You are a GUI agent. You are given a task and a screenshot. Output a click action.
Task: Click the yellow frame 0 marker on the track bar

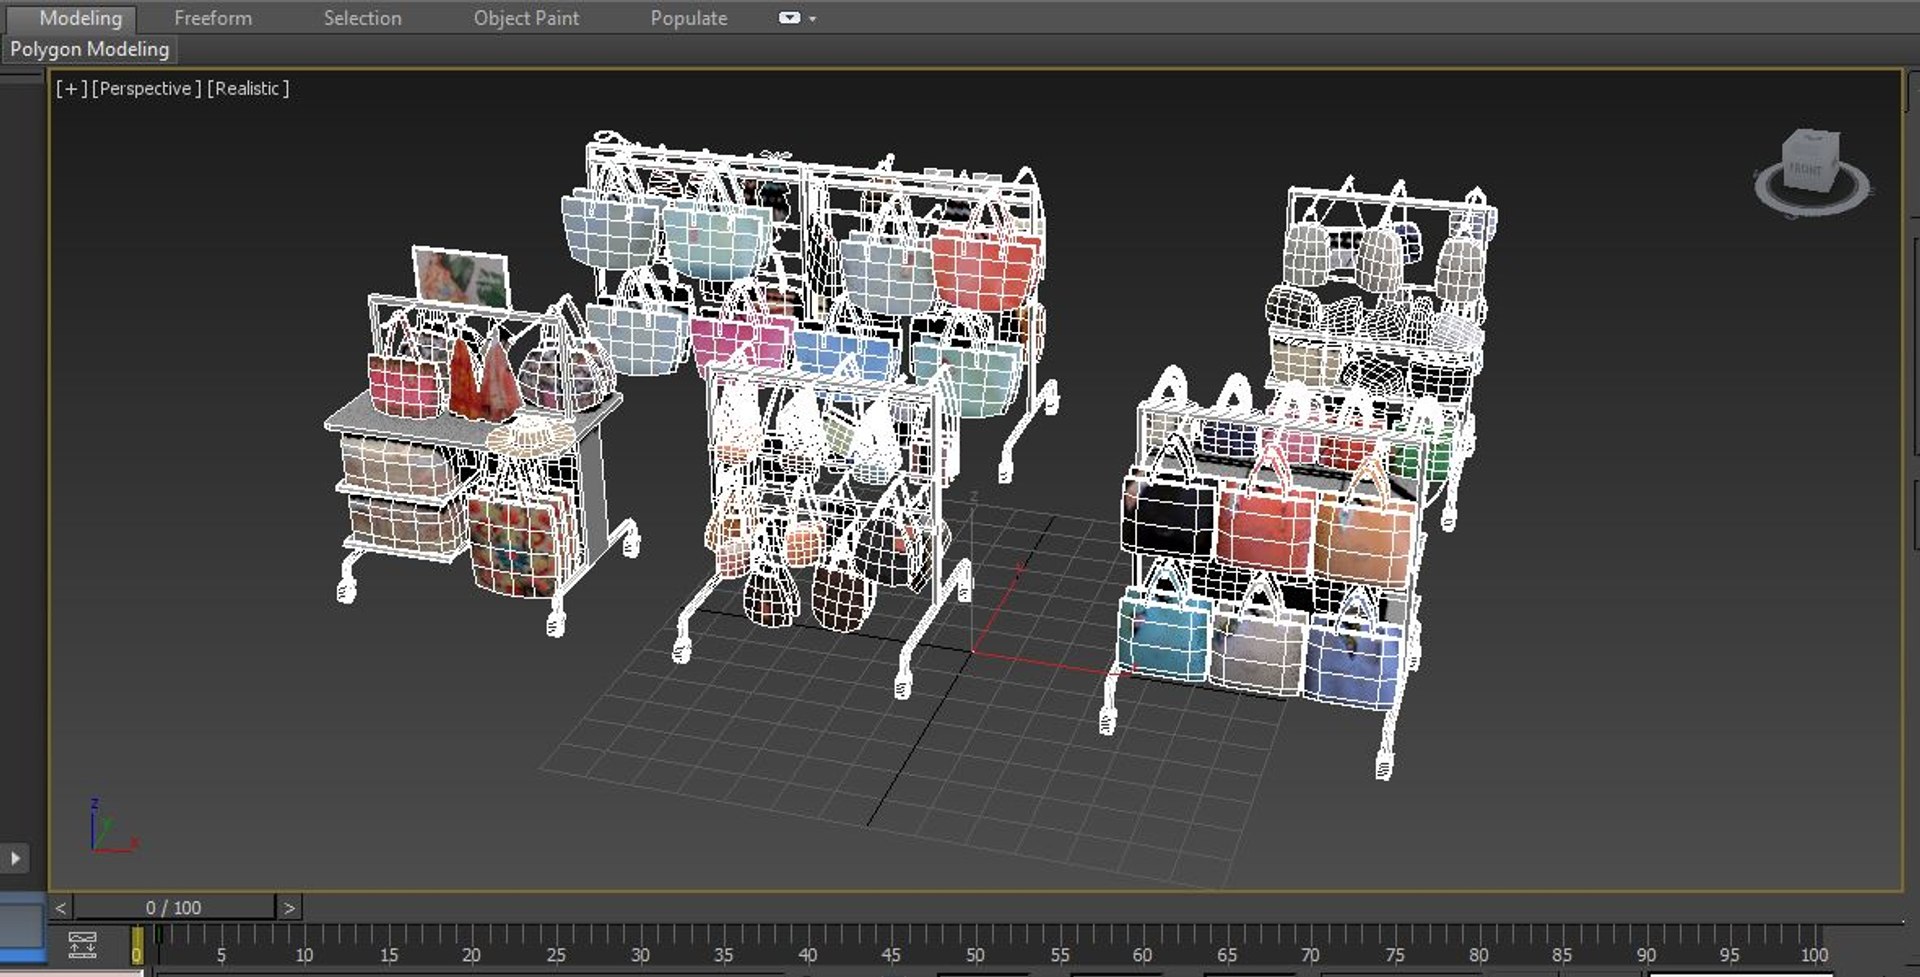tap(137, 946)
